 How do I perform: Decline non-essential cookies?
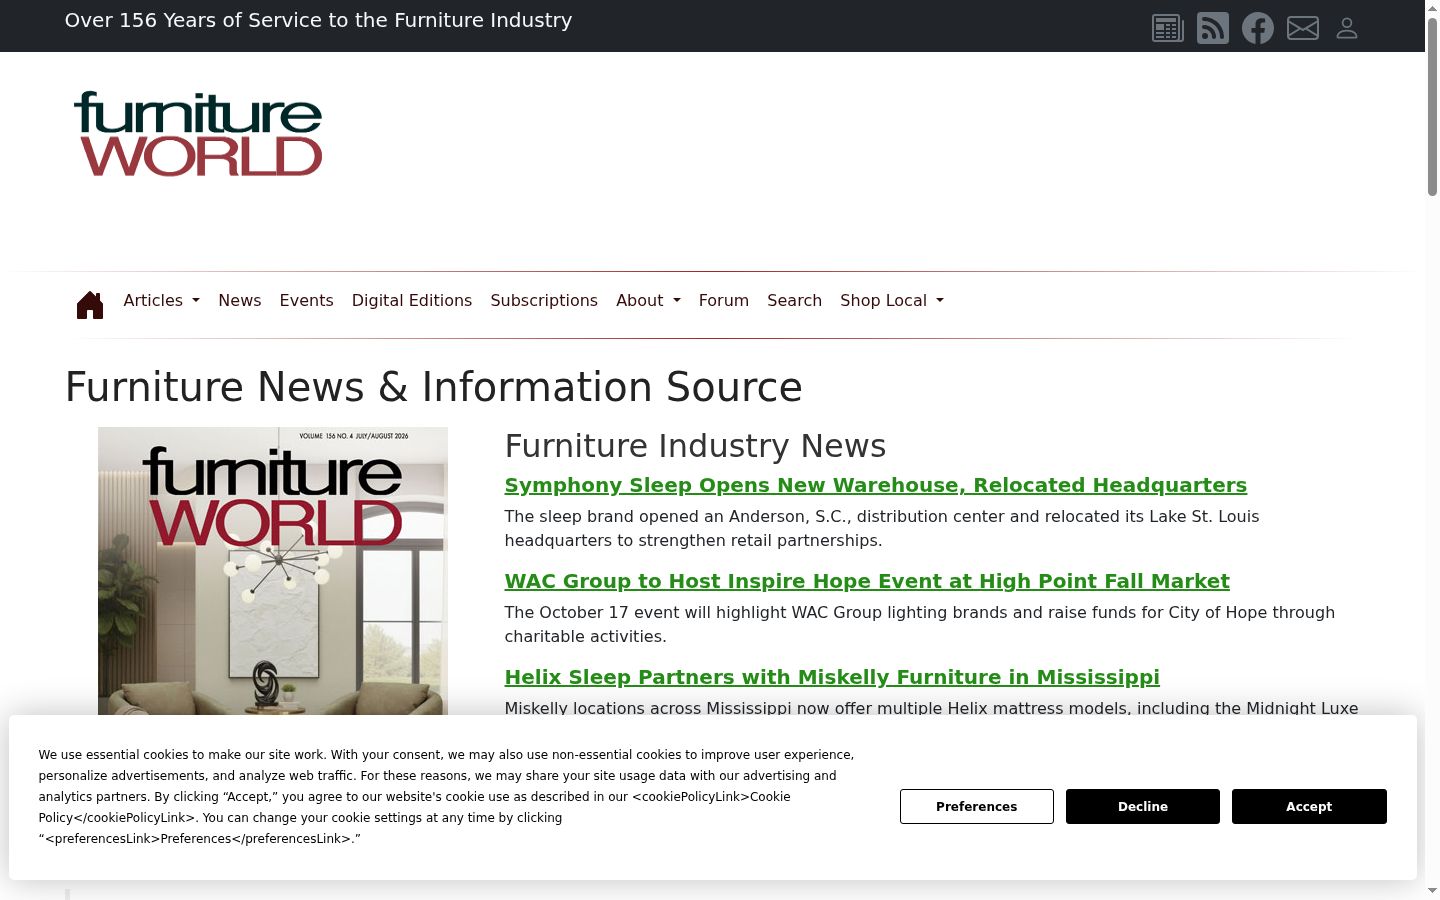(x=1143, y=806)
